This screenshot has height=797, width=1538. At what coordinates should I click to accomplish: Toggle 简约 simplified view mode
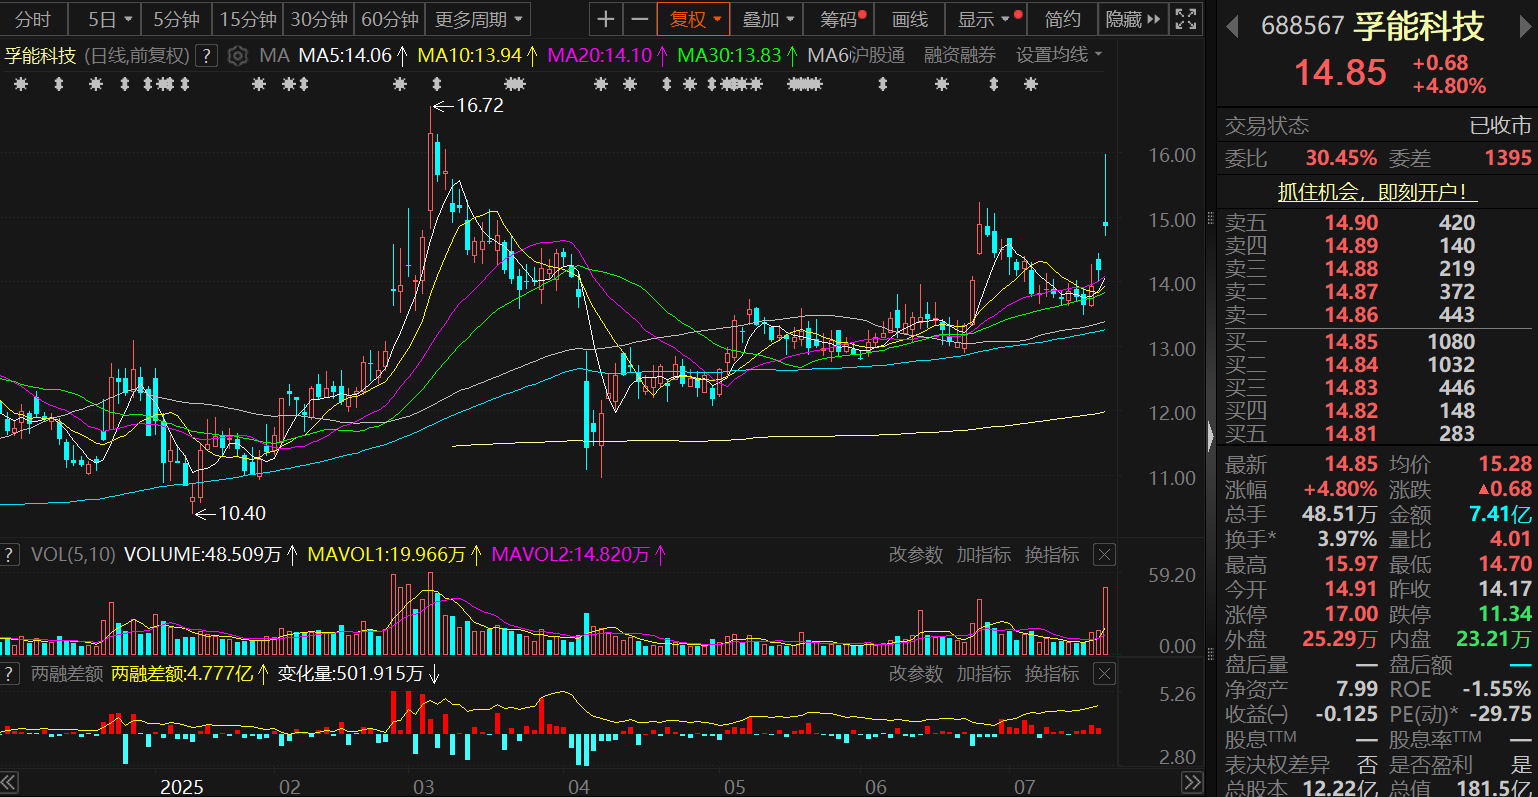click(1062, 19)
